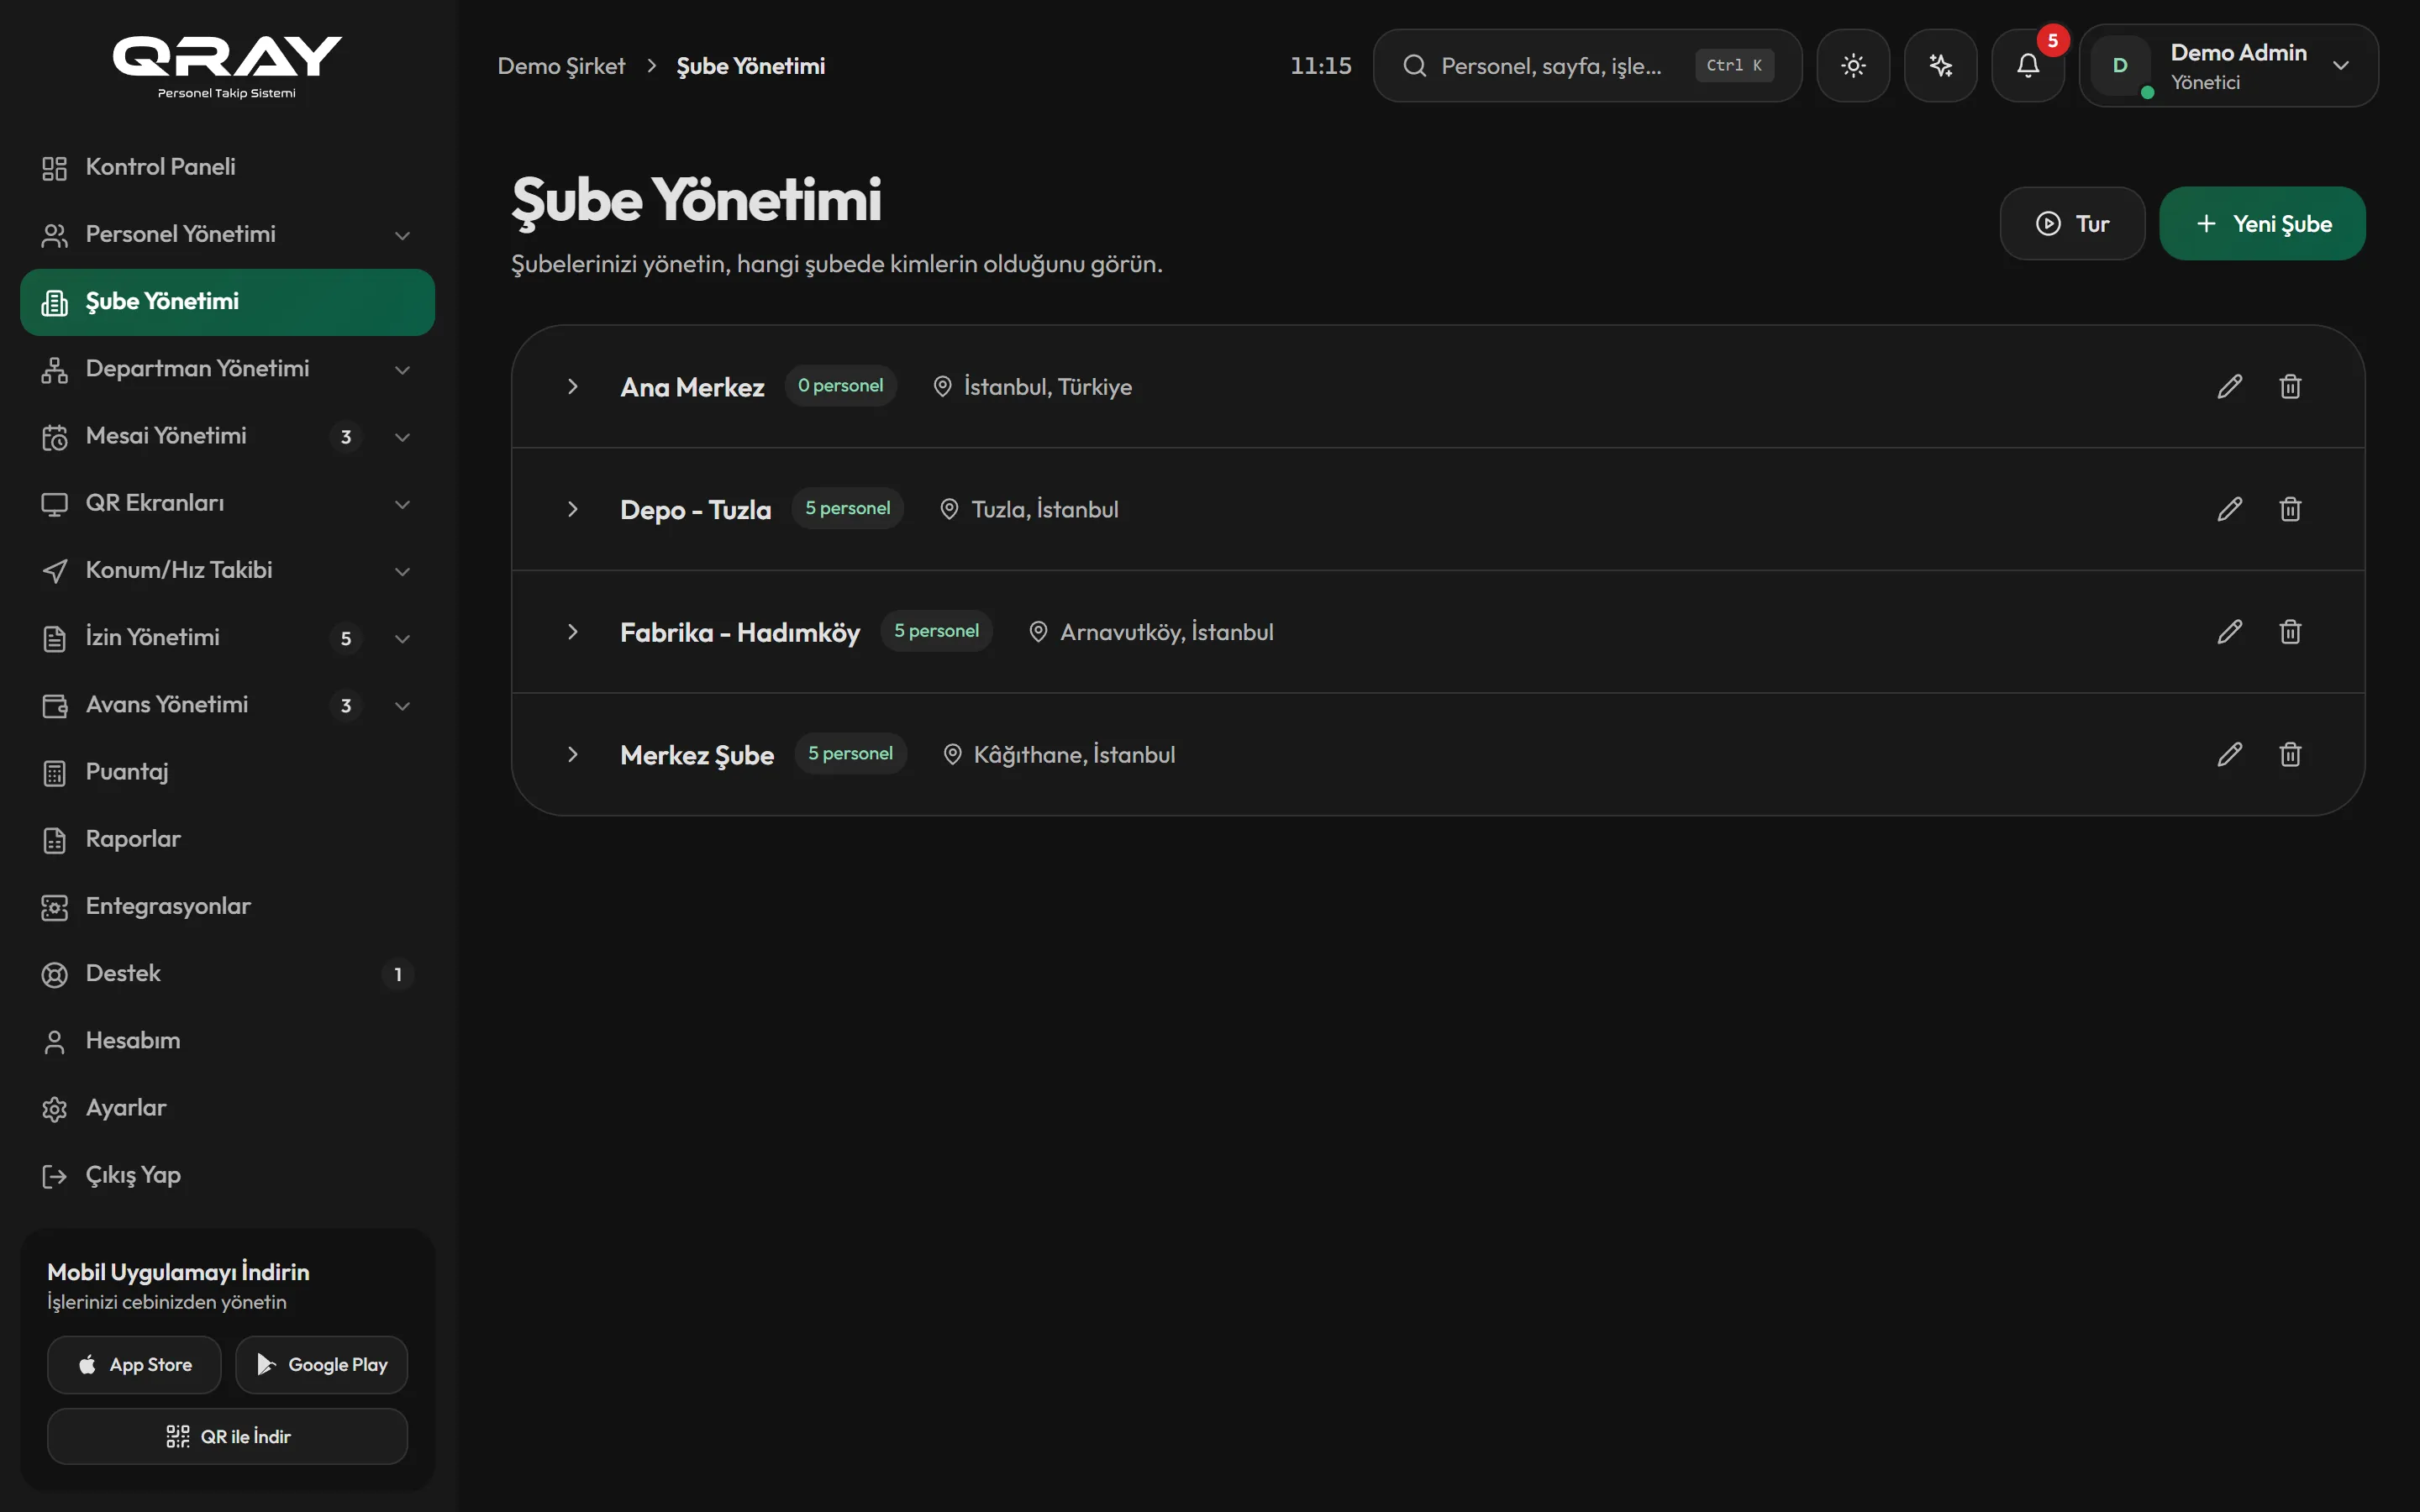2420x1512 pixels.
Task: Delete the Depo - Tuzla branch
Action: (2290, 509)
